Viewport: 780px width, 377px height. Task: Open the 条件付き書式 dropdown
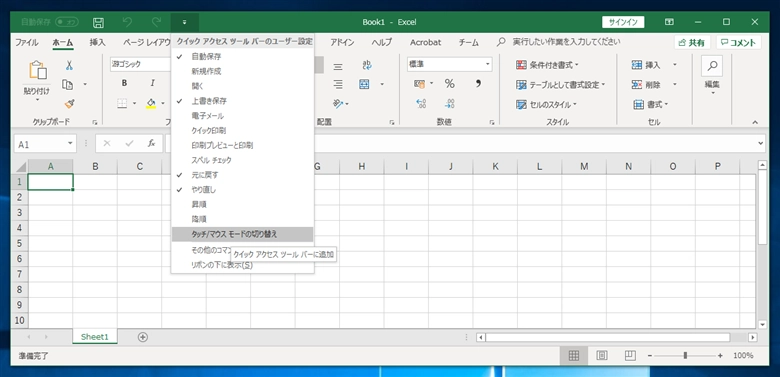[547, 65]
